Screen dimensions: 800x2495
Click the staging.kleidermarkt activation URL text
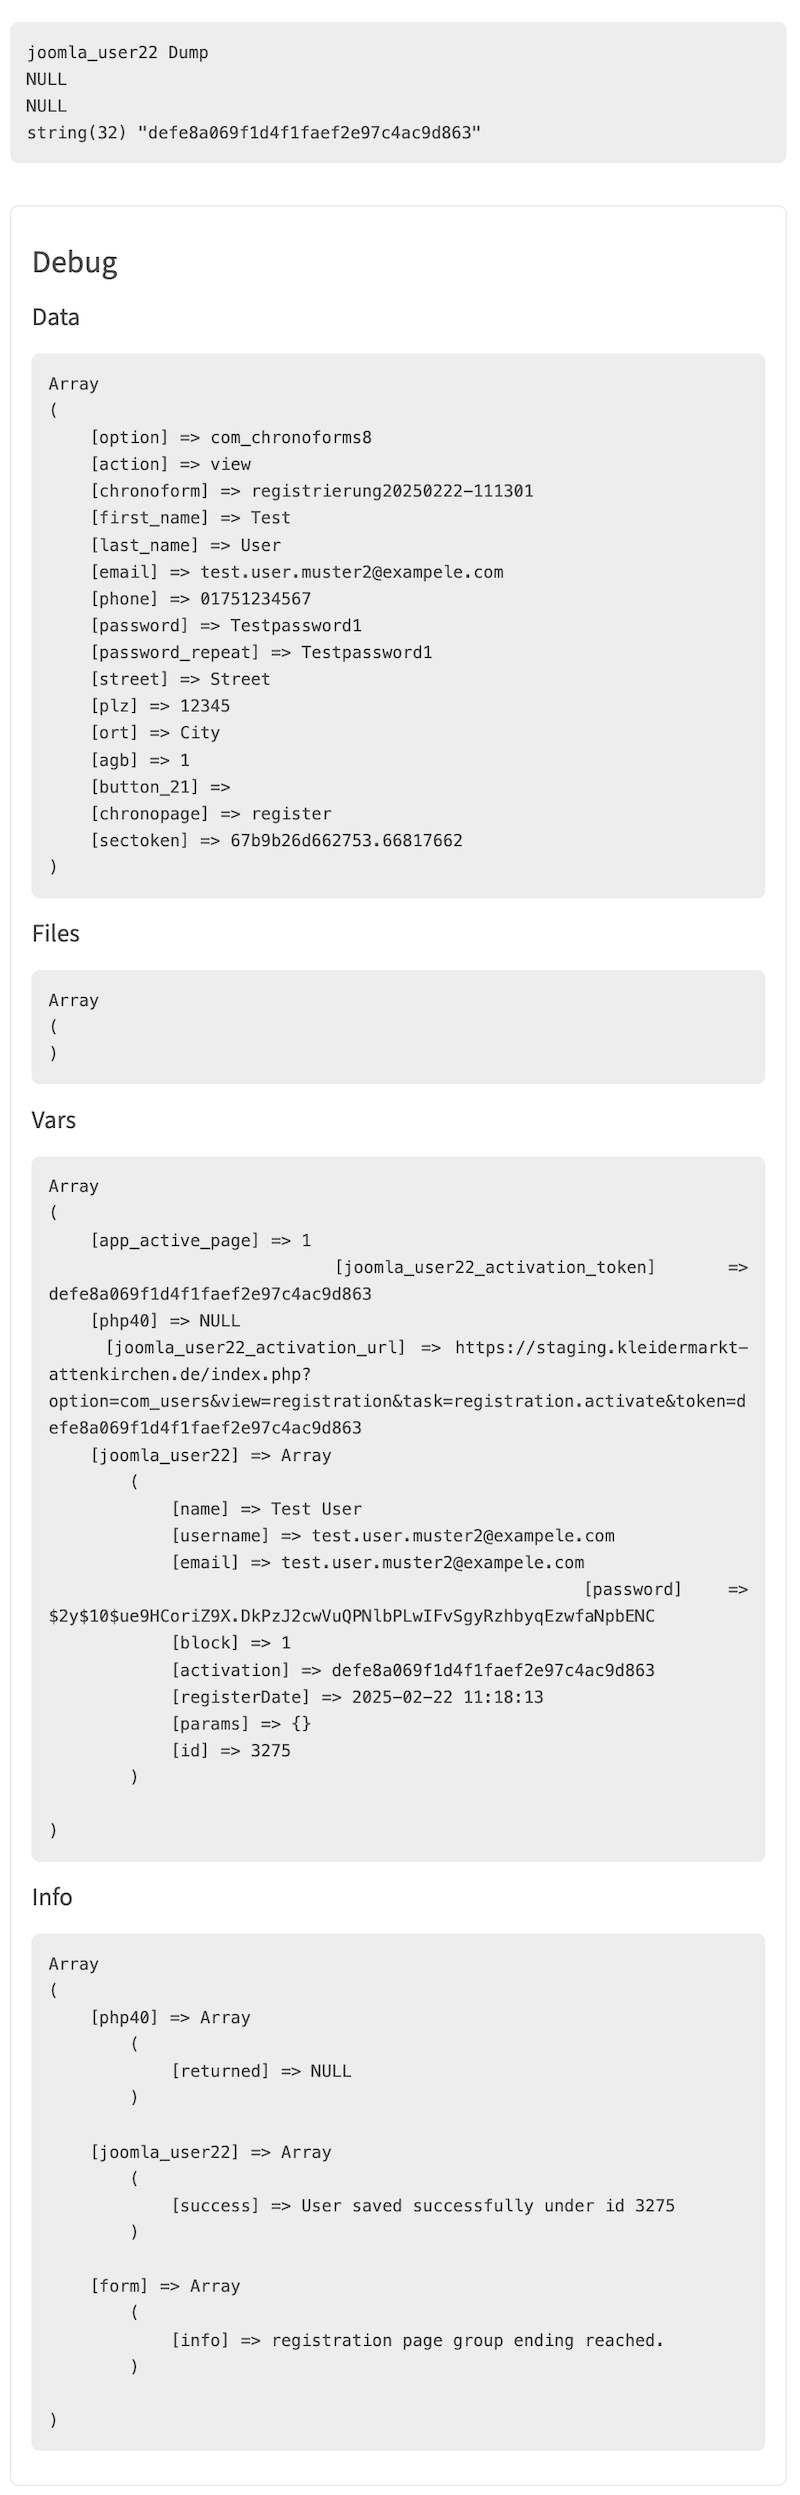(x=397, y=1388)
